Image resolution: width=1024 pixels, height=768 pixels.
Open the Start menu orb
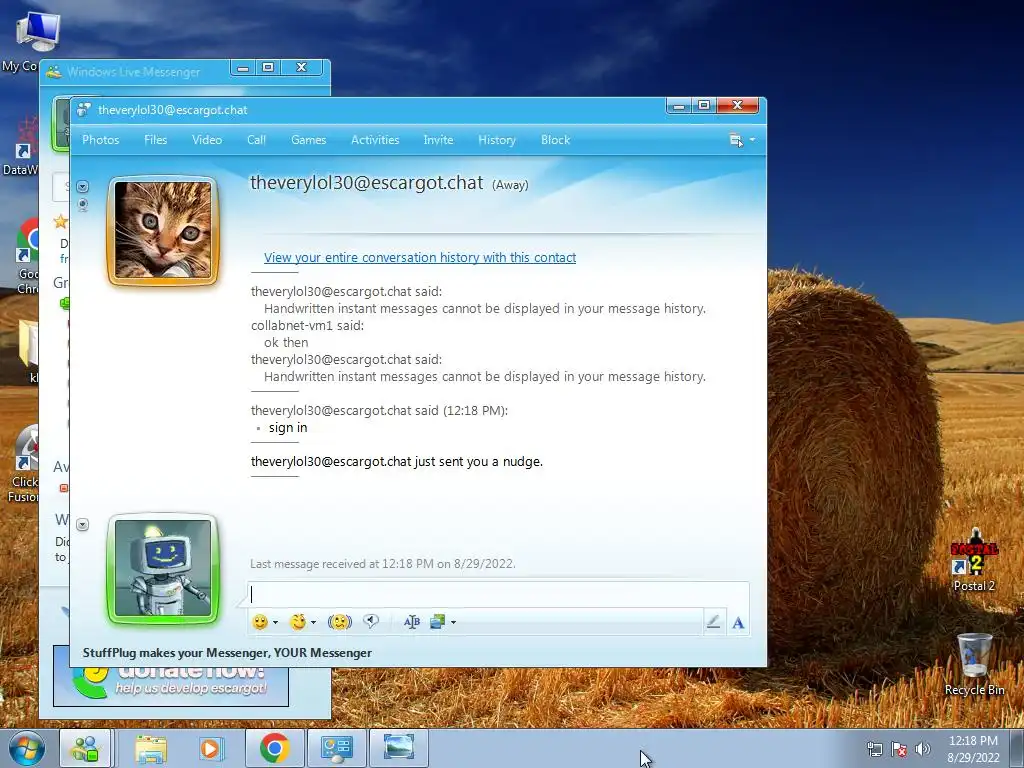coord(27,748)
